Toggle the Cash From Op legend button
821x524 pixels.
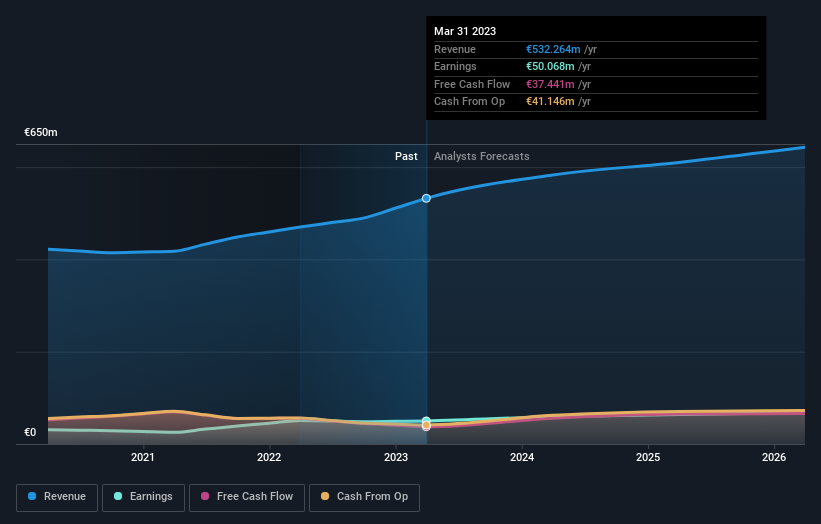point(364,497)
